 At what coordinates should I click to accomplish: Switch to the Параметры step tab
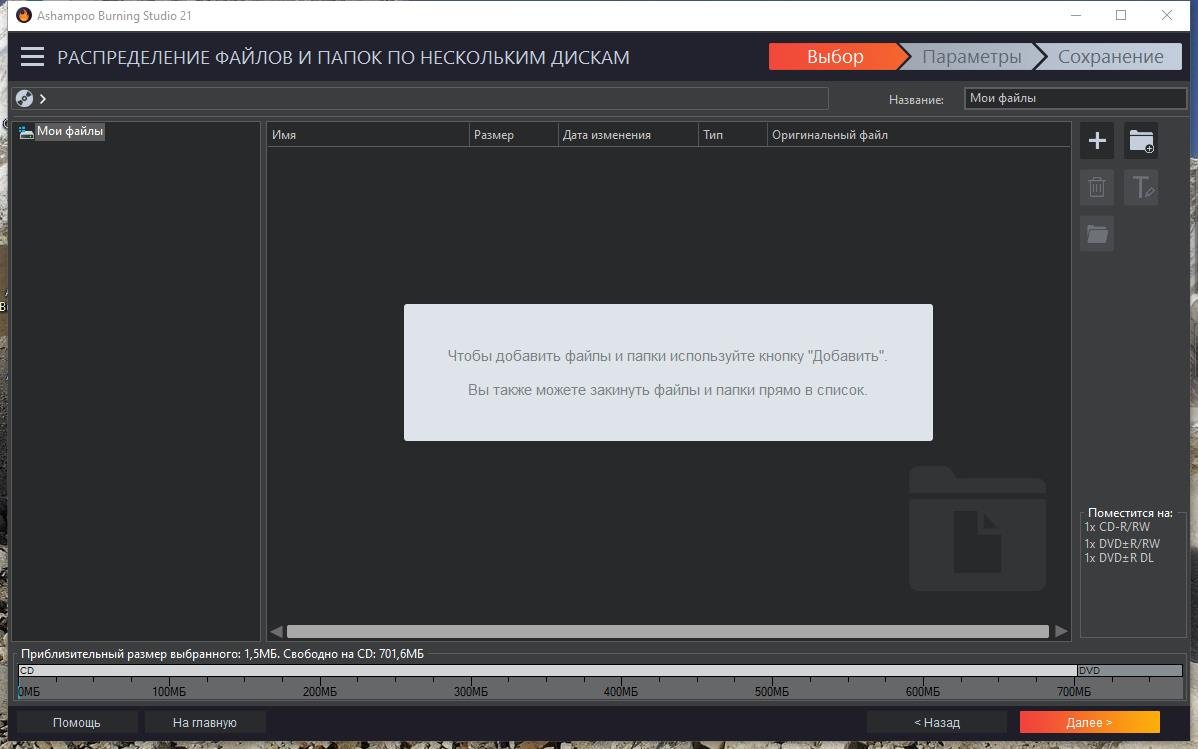pos(971,57)
